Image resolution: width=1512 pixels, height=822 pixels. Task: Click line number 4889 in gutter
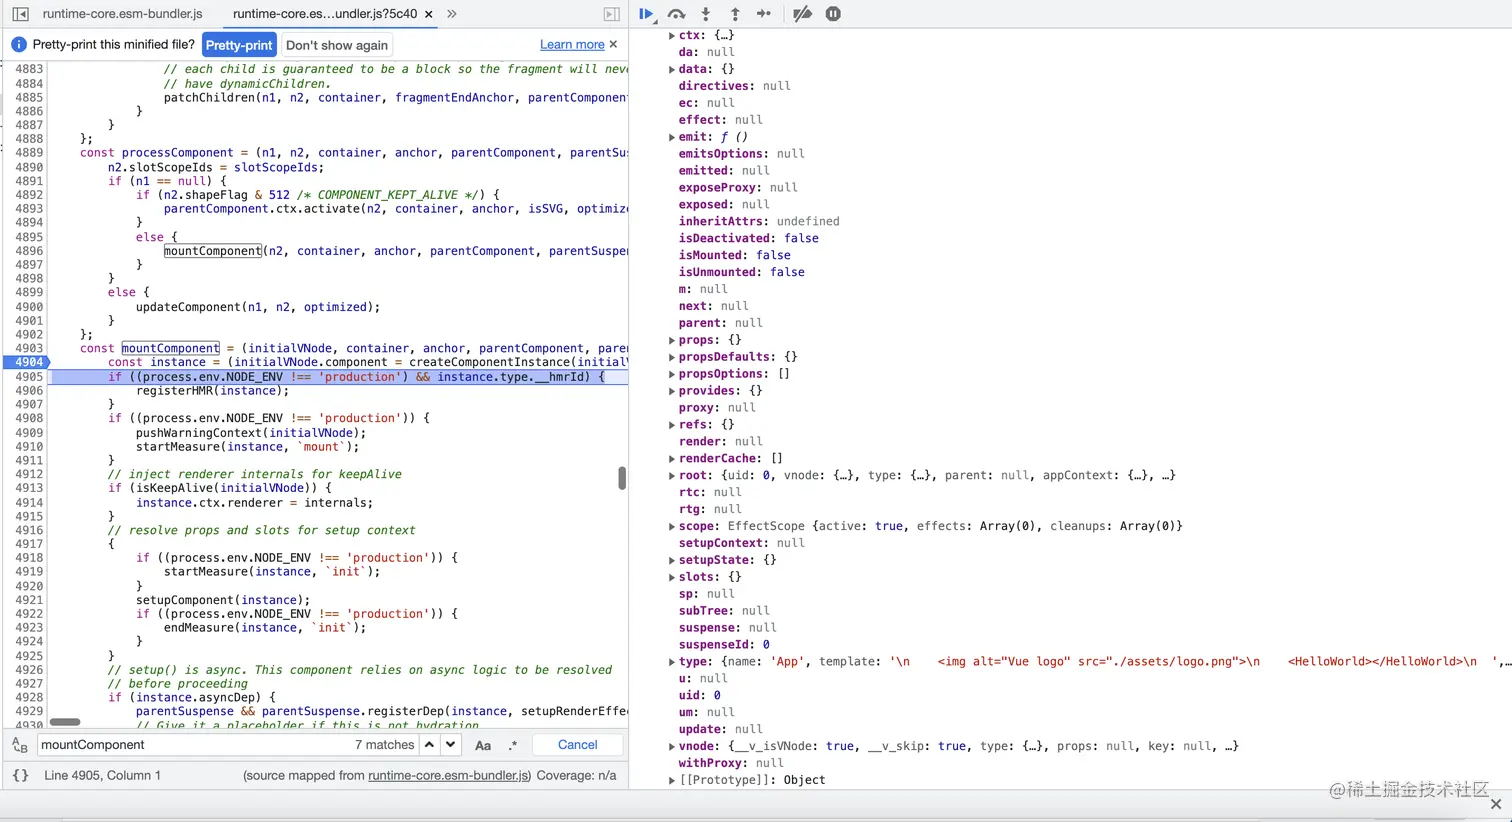[29, 153]
